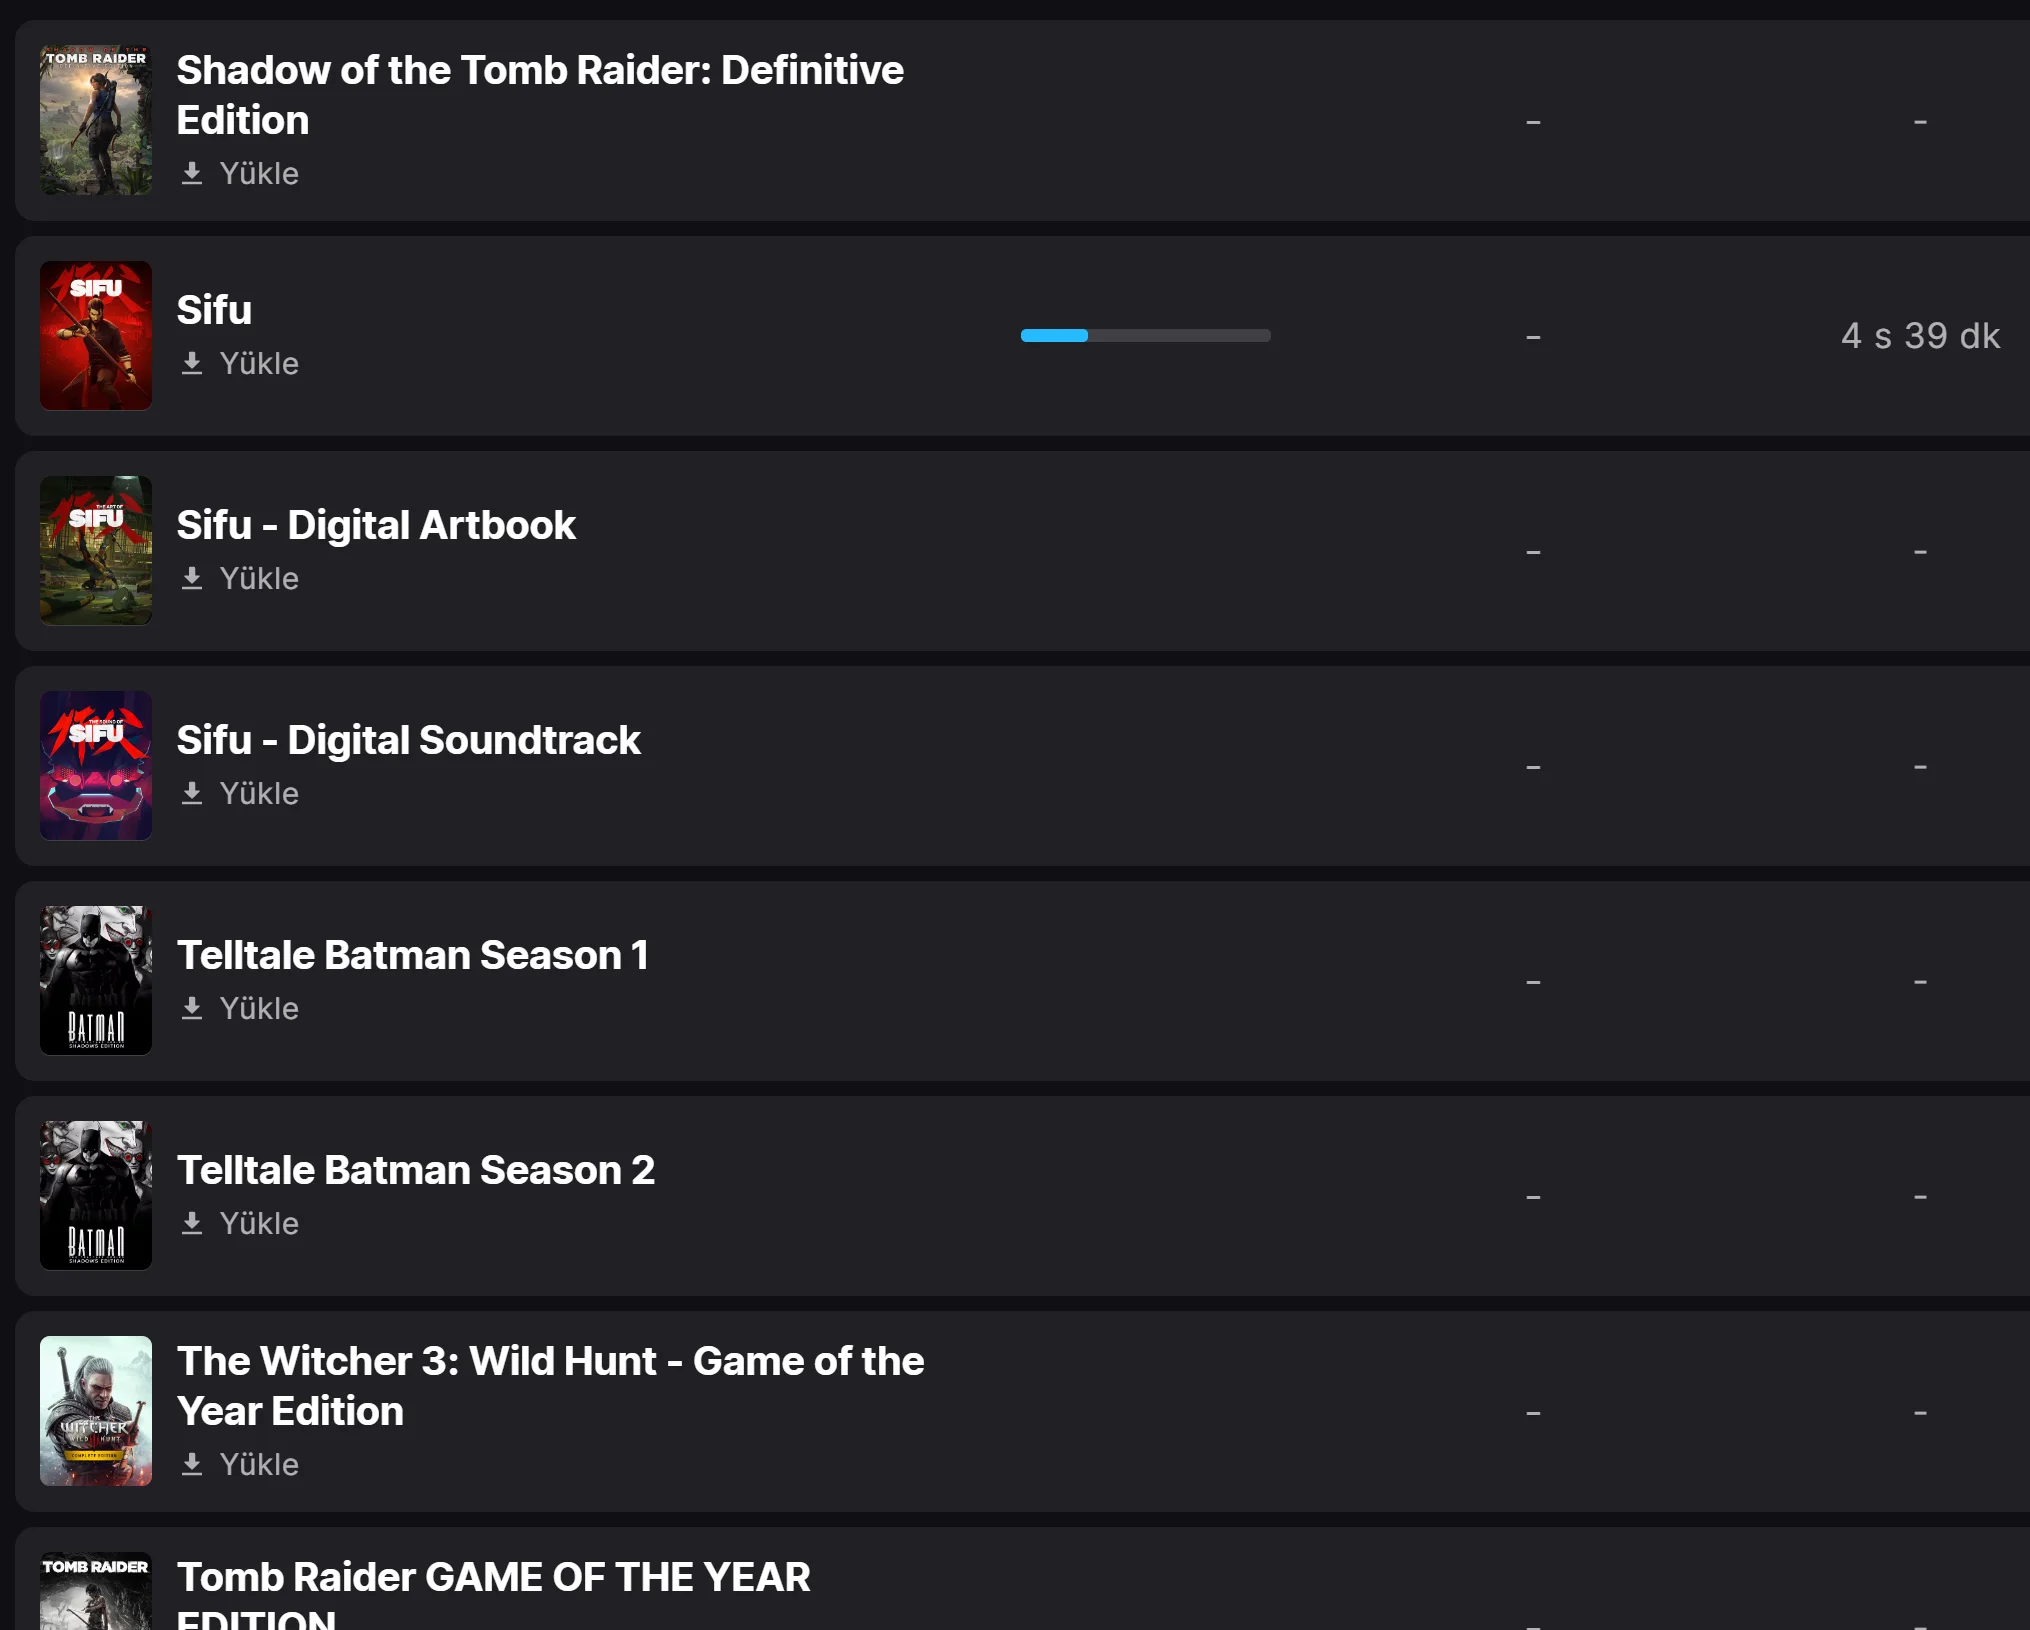Screen dimensions: 2030x1630
Task: Select the Sifu Digital Soundtrack cover image
Action: pyautogui.click(x=96, y=766)
